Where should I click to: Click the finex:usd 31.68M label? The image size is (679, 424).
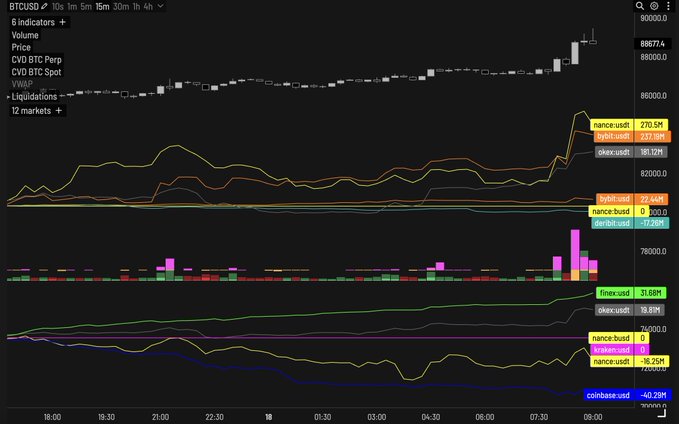click(x=631, y=293)
